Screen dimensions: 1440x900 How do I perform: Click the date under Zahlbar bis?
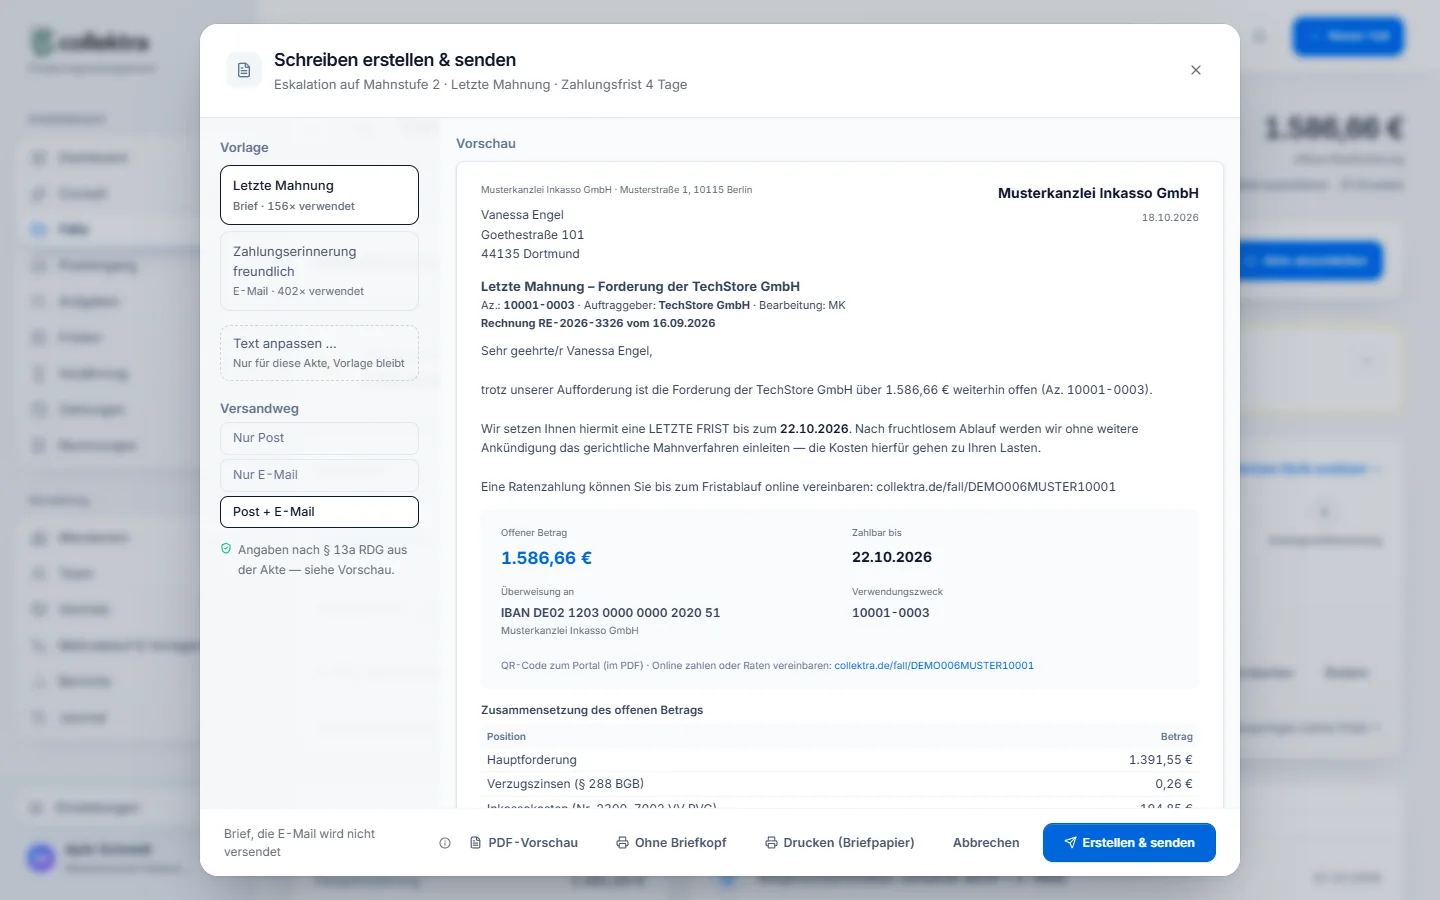892,558
